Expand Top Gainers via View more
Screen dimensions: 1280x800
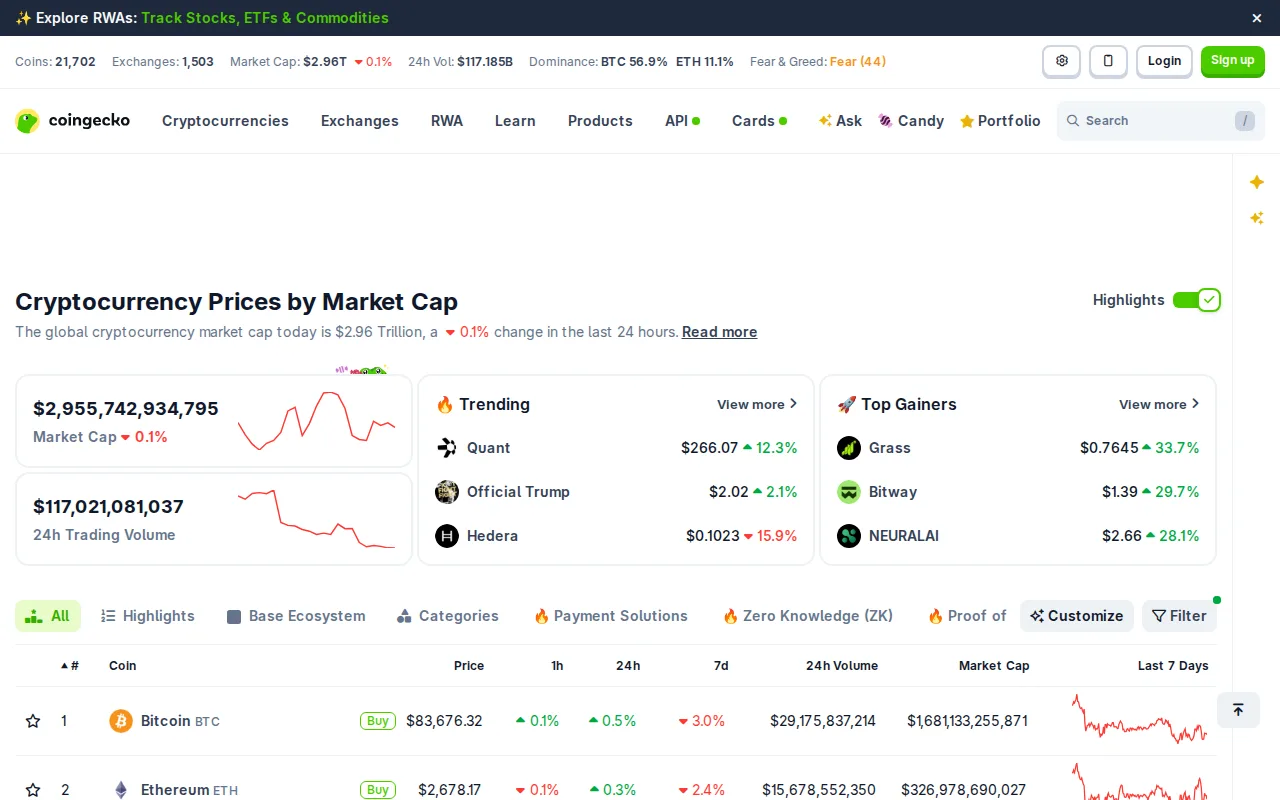point(1159,404)
